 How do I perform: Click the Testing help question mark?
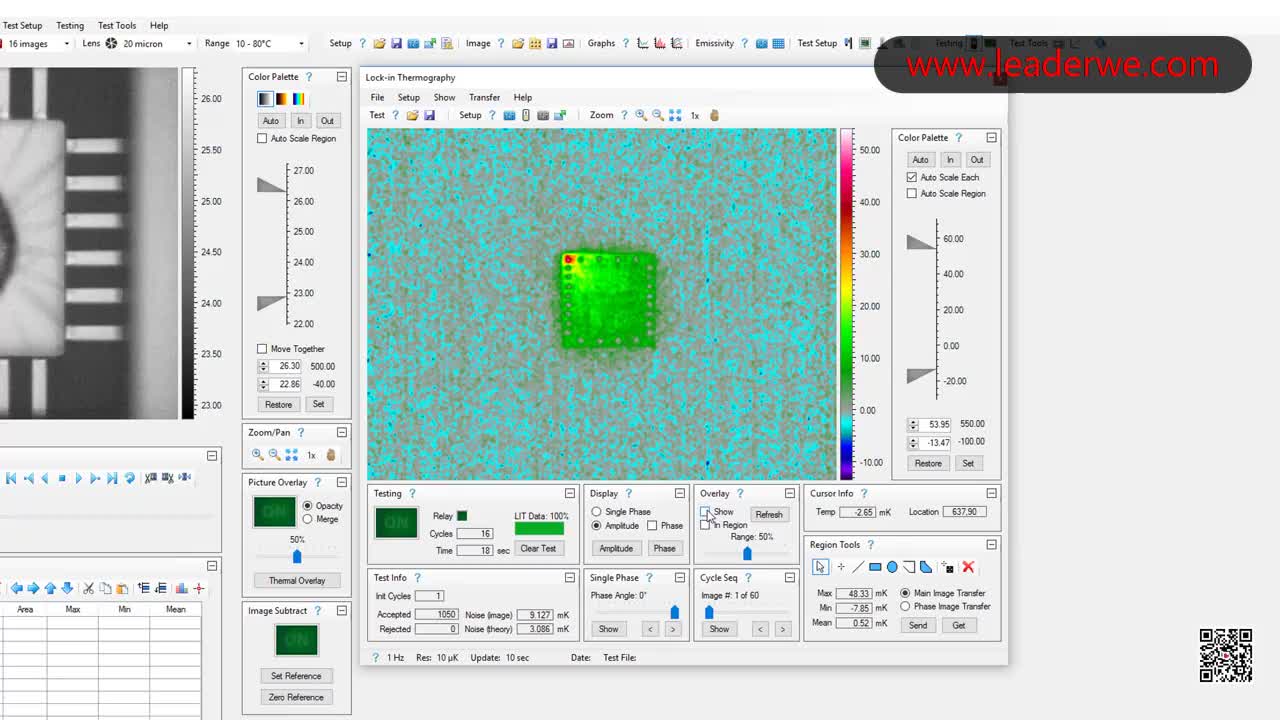coord(412,493)
